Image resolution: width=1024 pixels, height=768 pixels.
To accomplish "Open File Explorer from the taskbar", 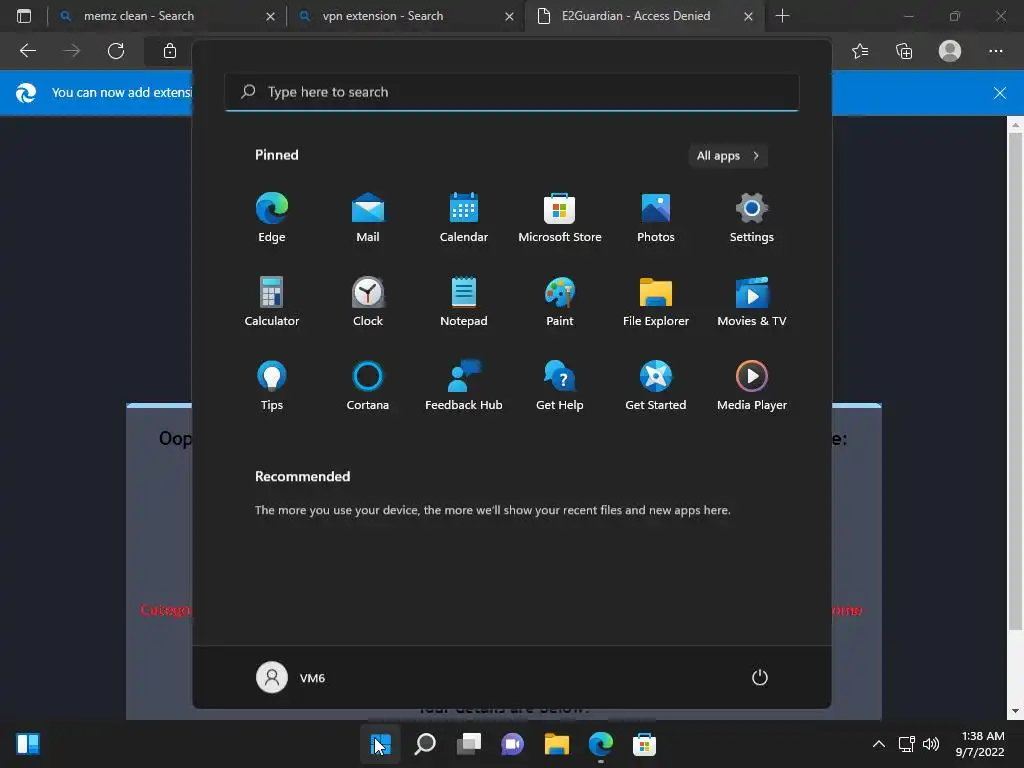I will (x=556, y=744).
